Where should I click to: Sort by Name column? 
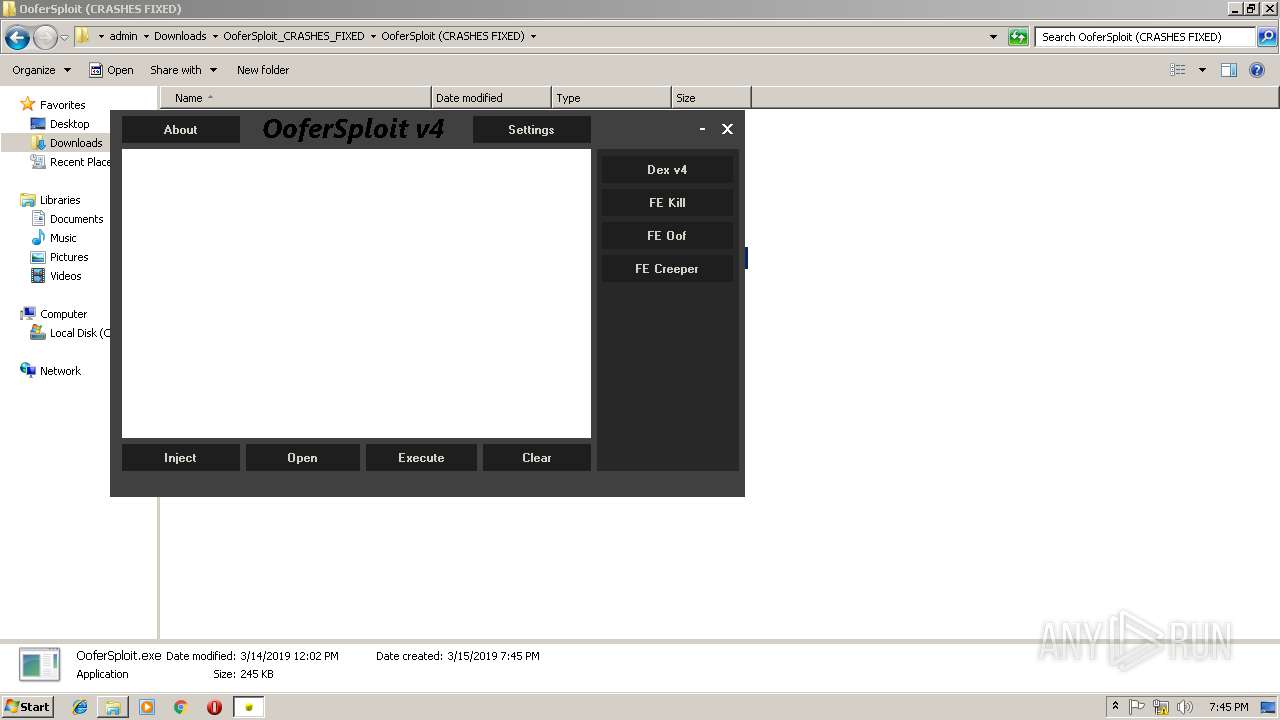(x=296, y=98)
